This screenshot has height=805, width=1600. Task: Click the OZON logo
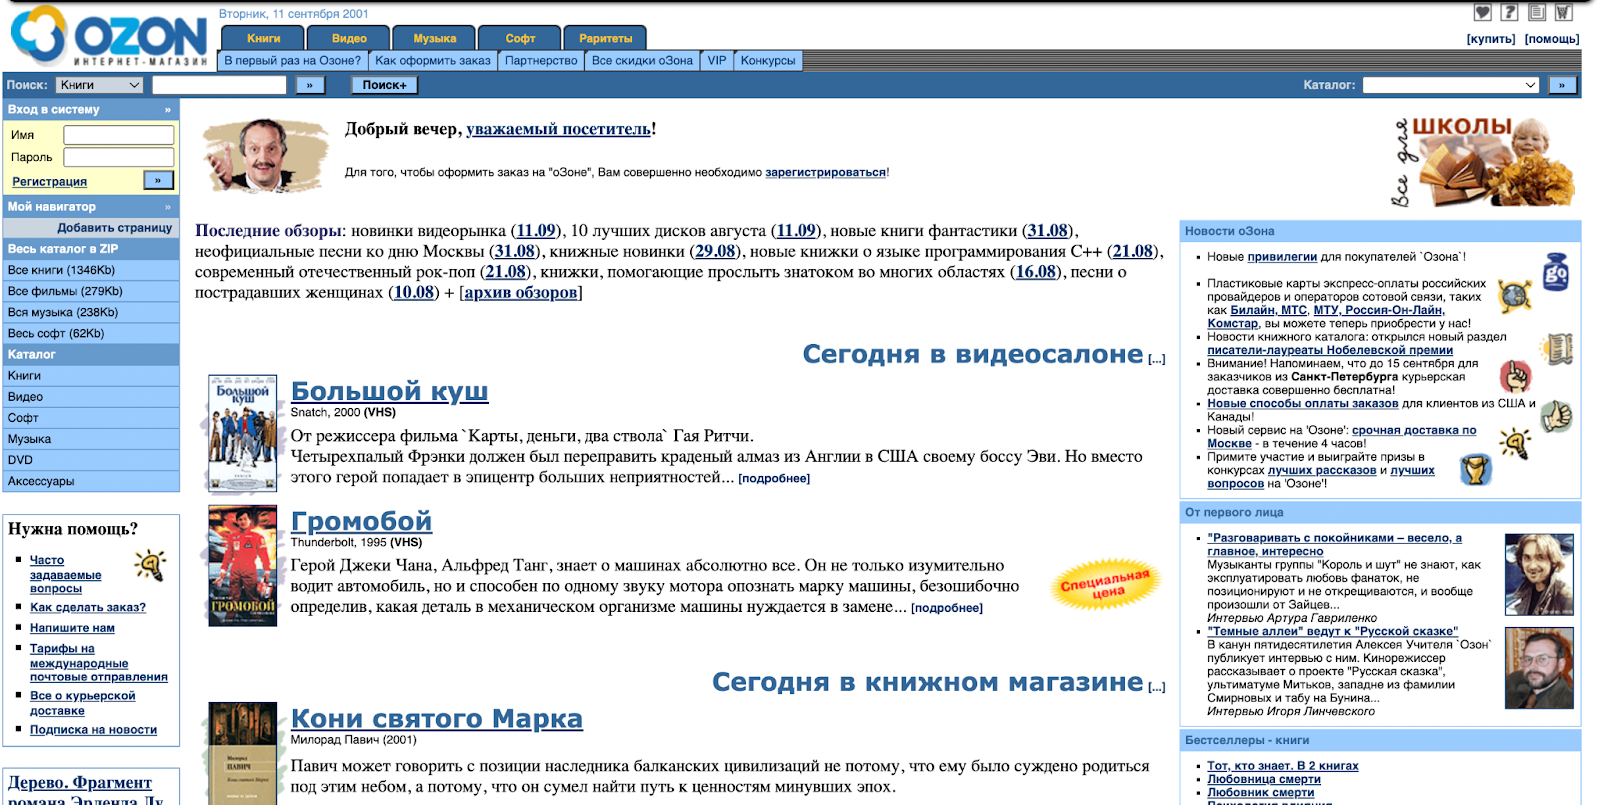point(109,36)
